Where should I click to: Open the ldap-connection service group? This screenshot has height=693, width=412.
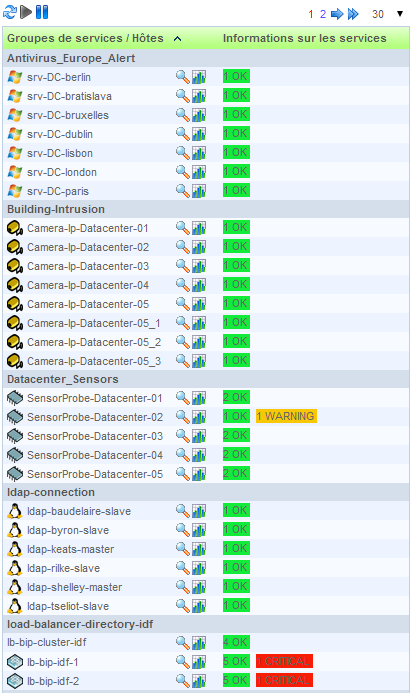point(51,492)
